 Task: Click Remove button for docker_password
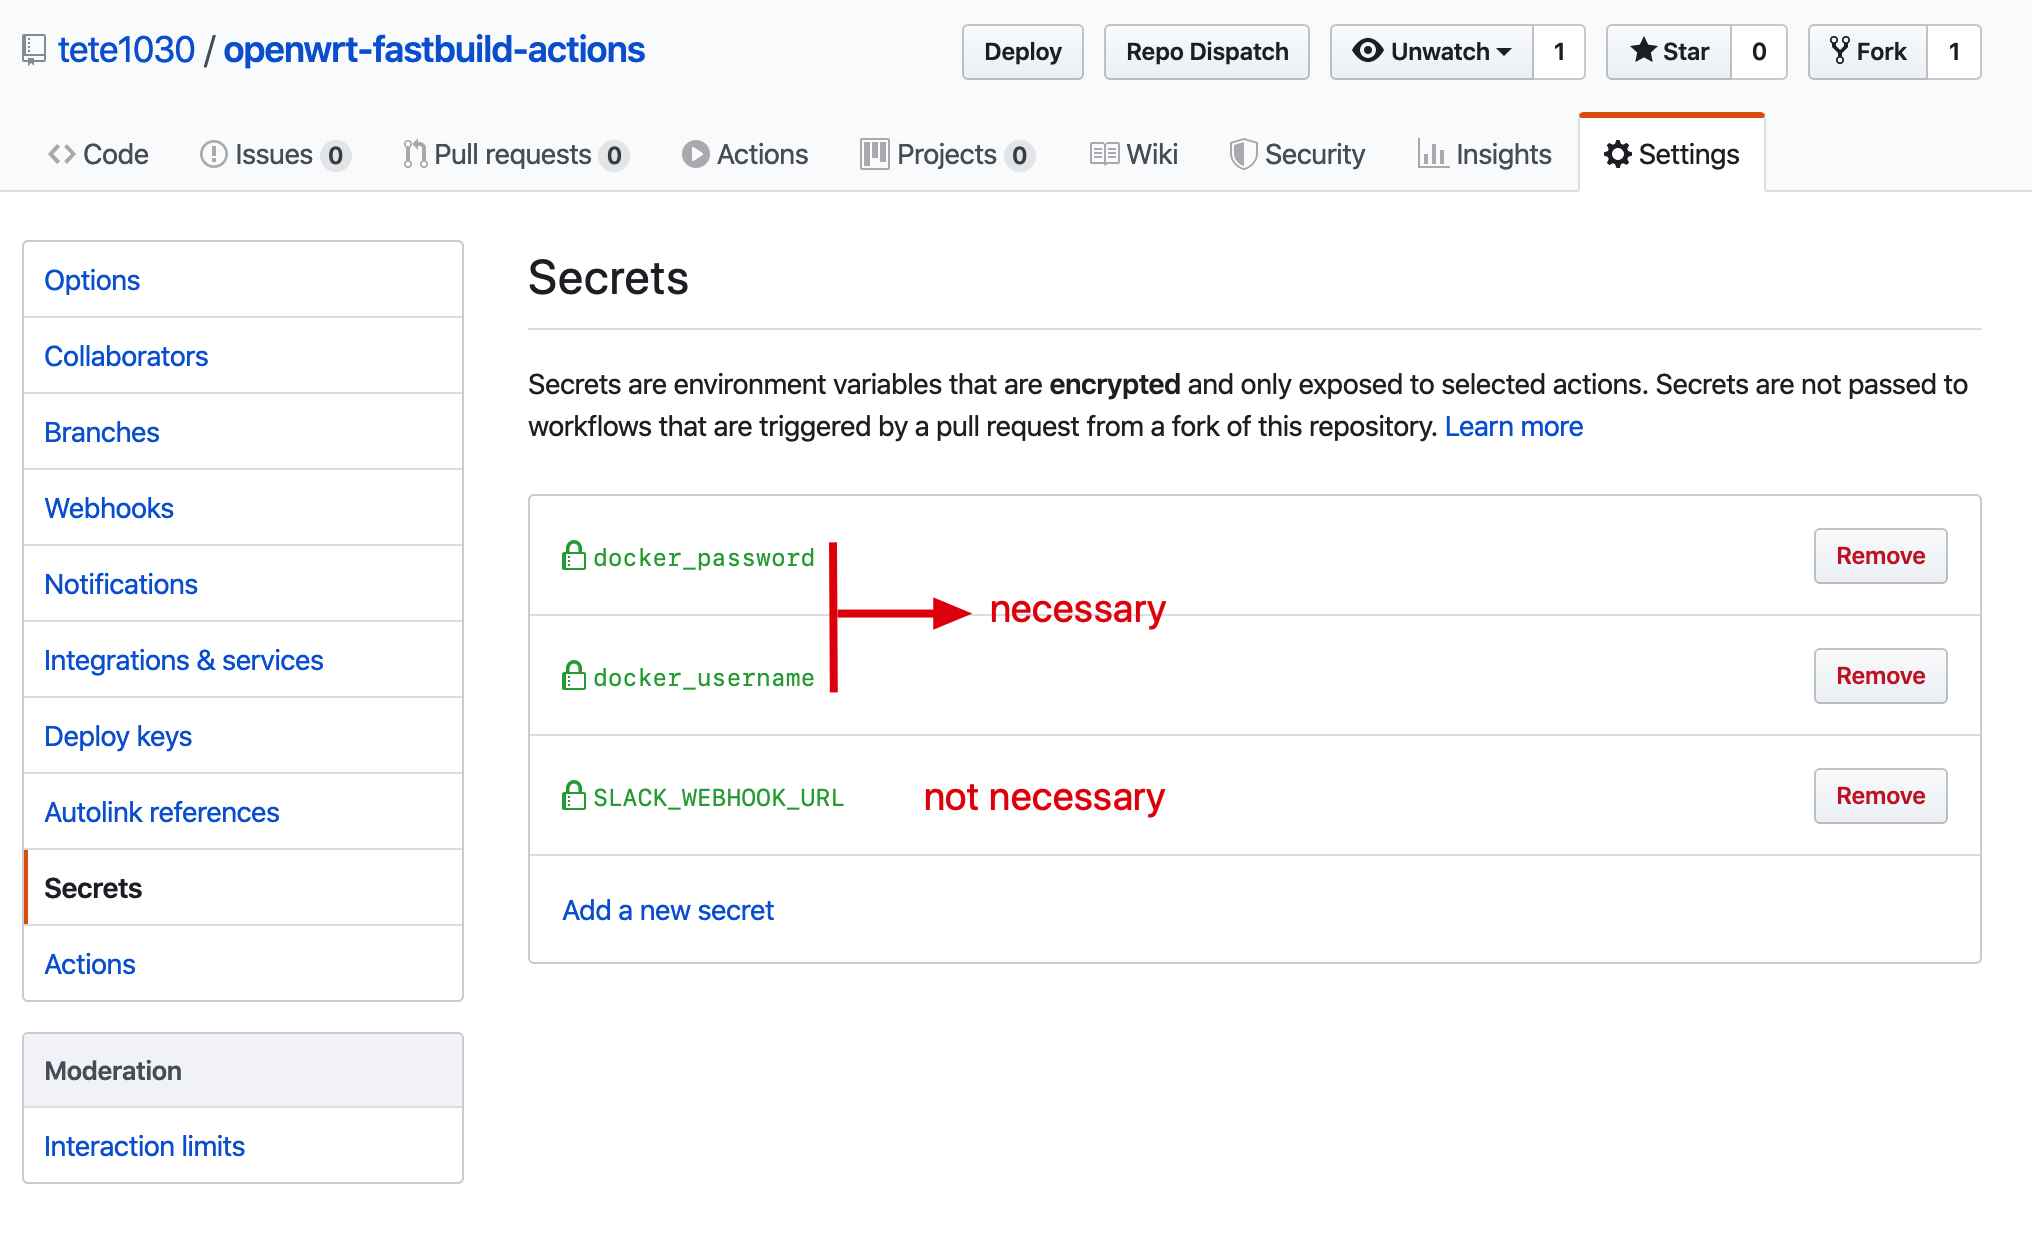pos(1881,555)
